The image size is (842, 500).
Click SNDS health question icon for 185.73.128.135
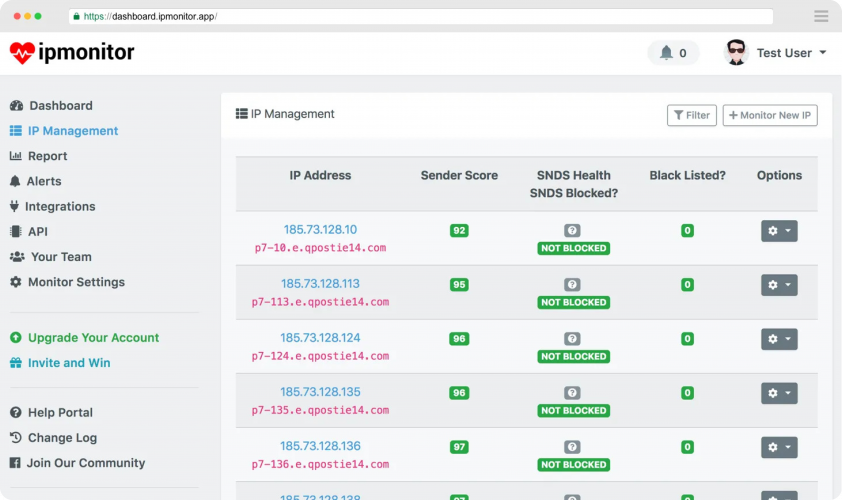572,393
